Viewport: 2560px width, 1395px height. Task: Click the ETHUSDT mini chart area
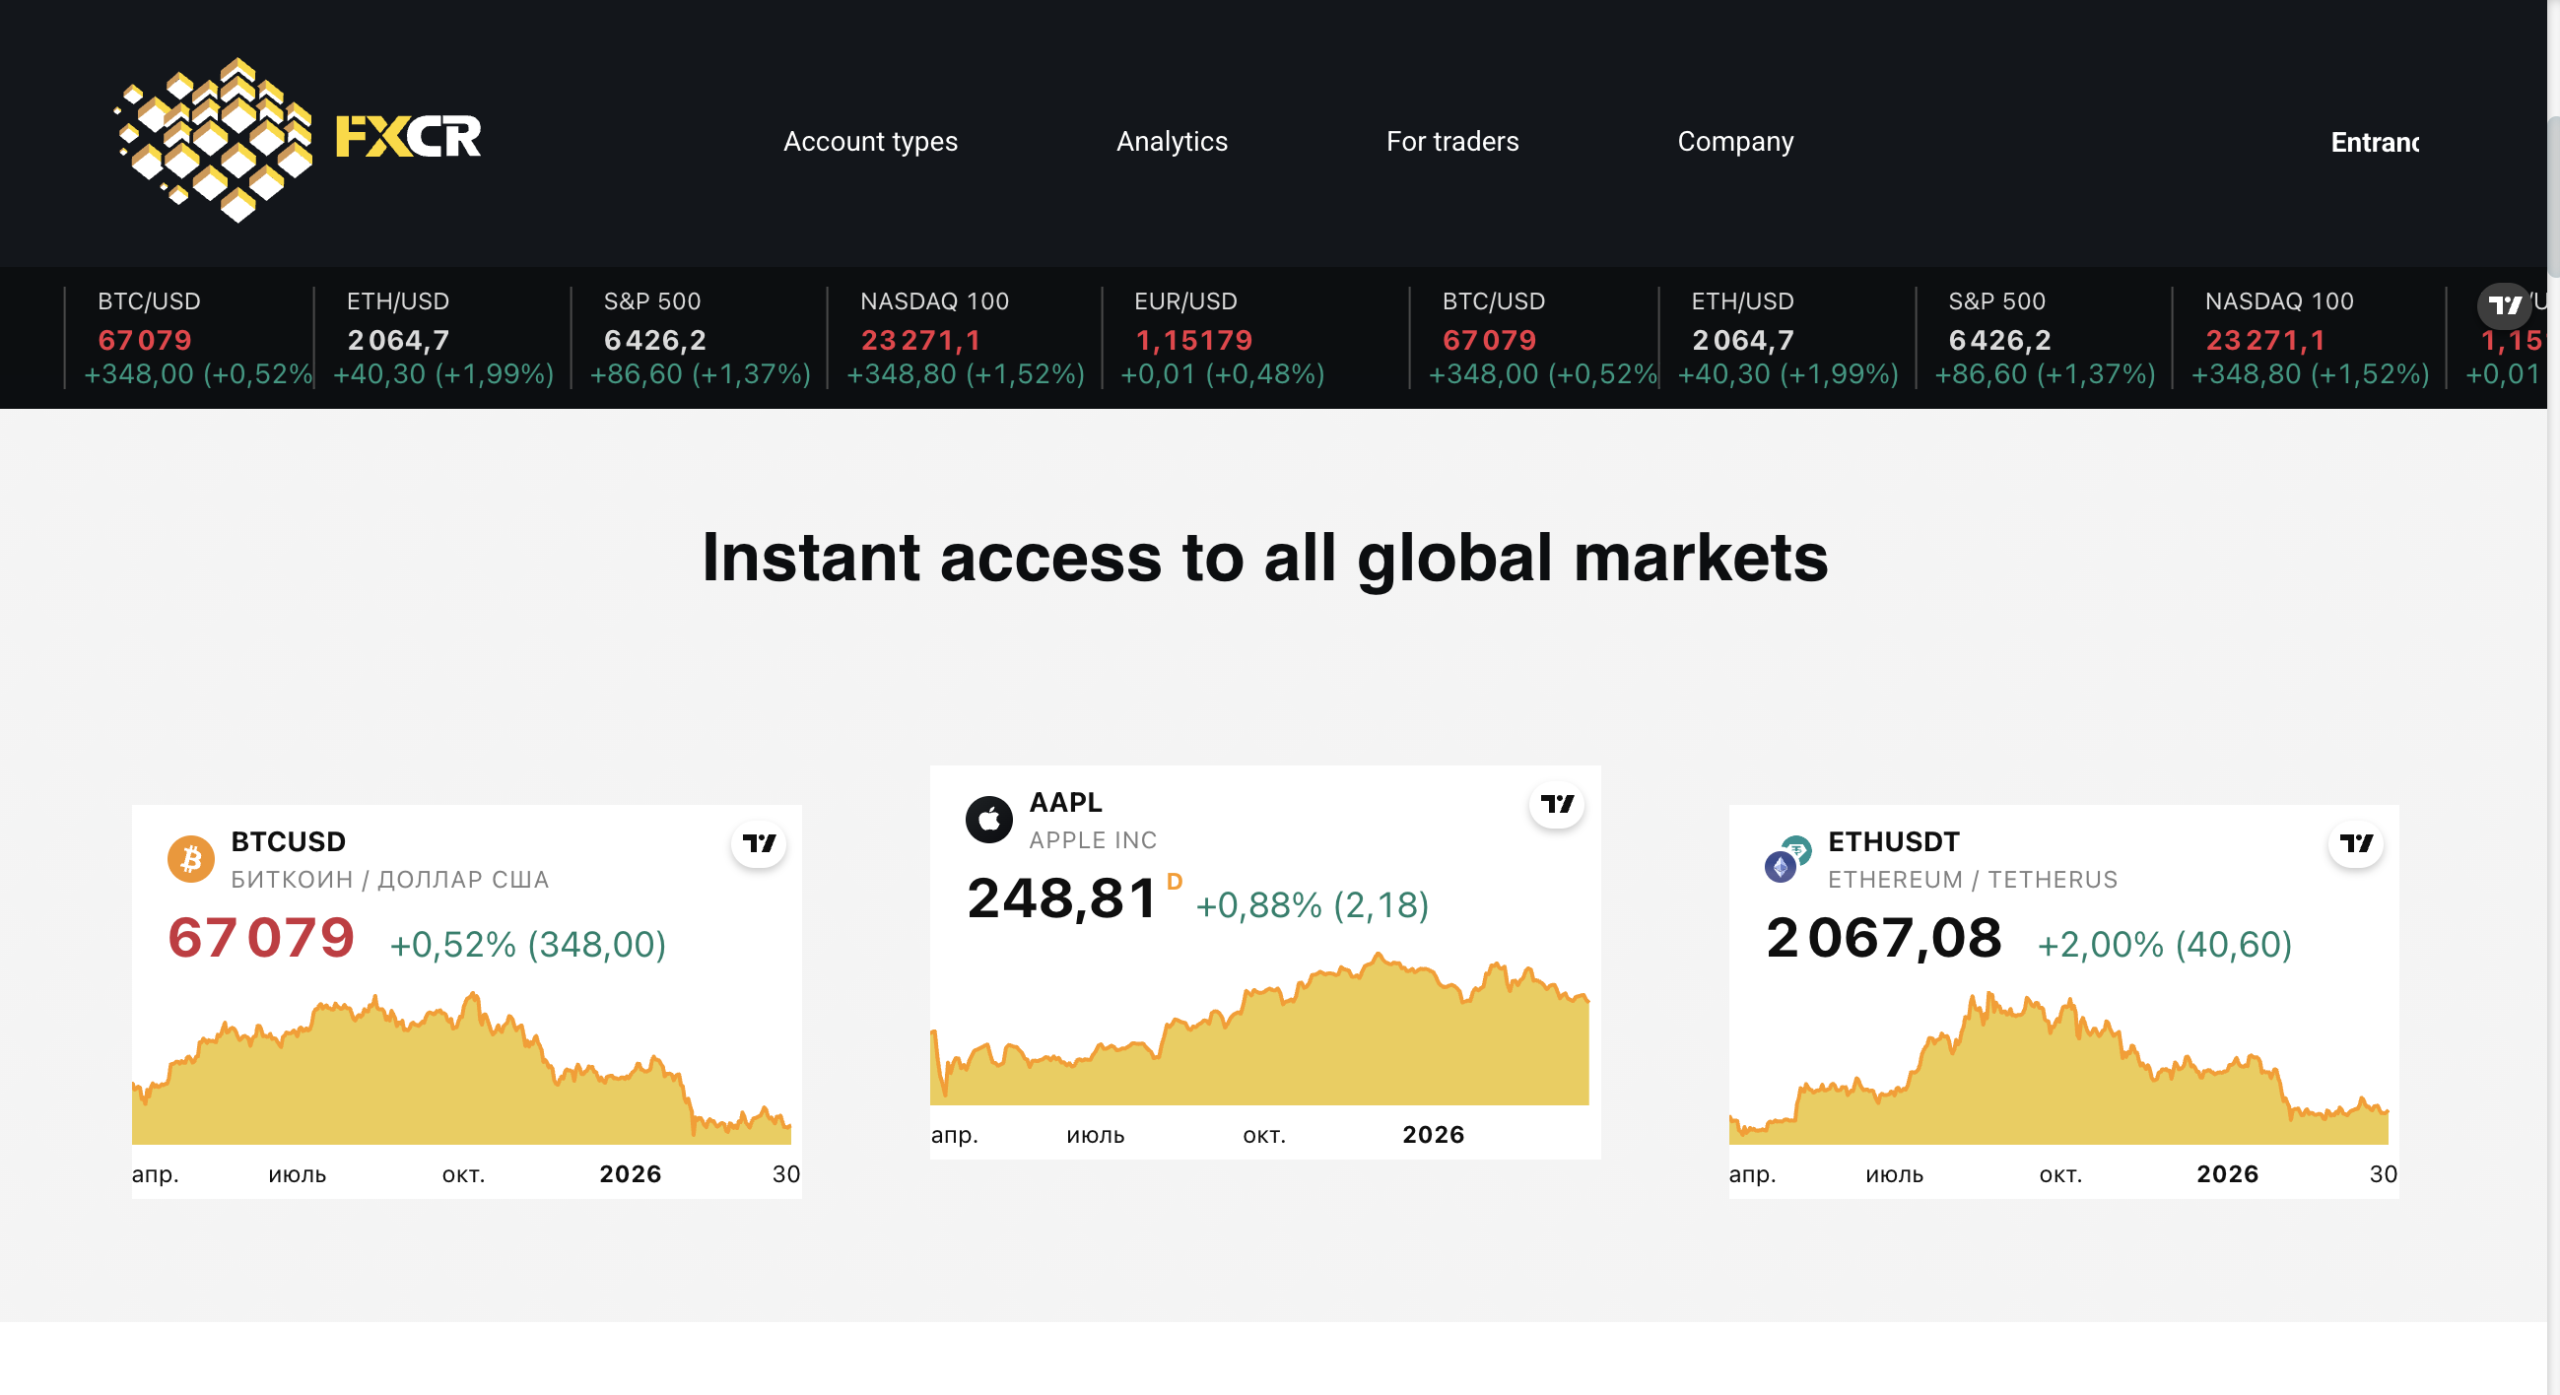click(x=2059, y=1068)
